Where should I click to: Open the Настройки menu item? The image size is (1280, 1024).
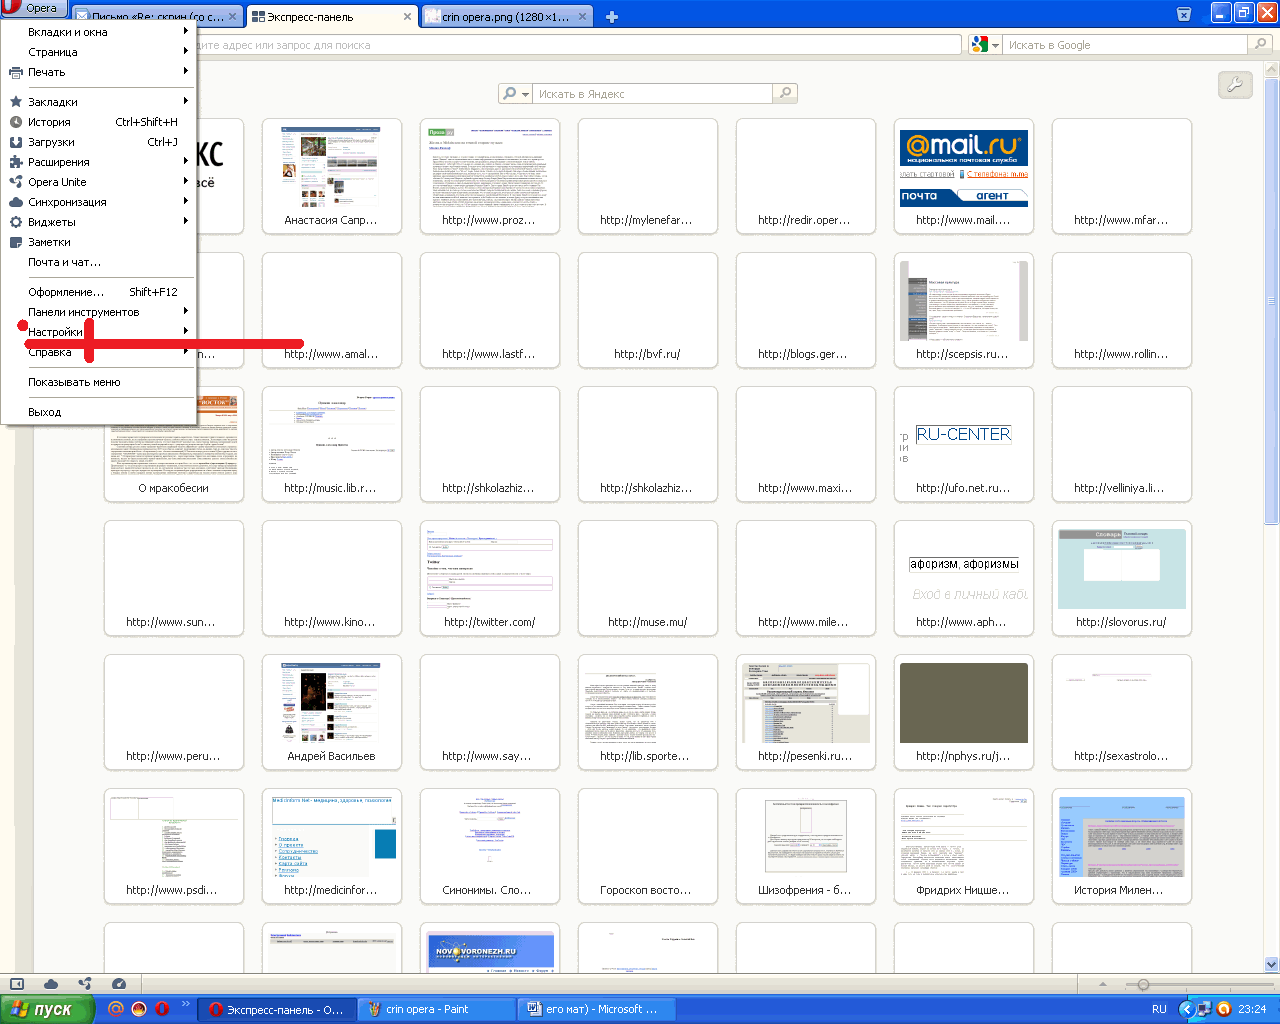click(56, 332)
